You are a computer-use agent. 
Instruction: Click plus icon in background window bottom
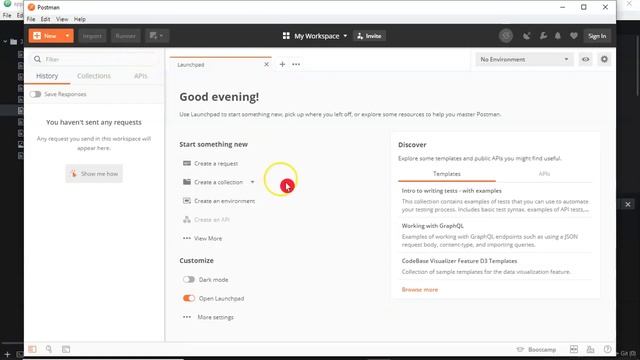(7, 355)
